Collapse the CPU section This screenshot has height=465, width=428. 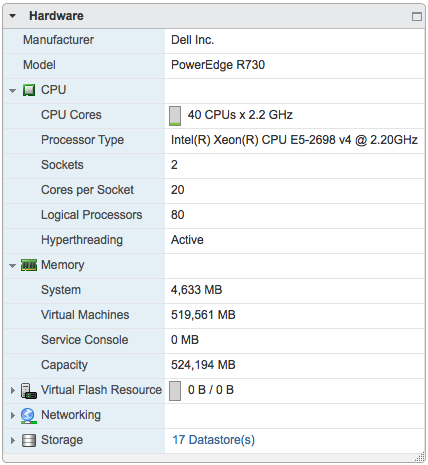[x=13, y=91]
